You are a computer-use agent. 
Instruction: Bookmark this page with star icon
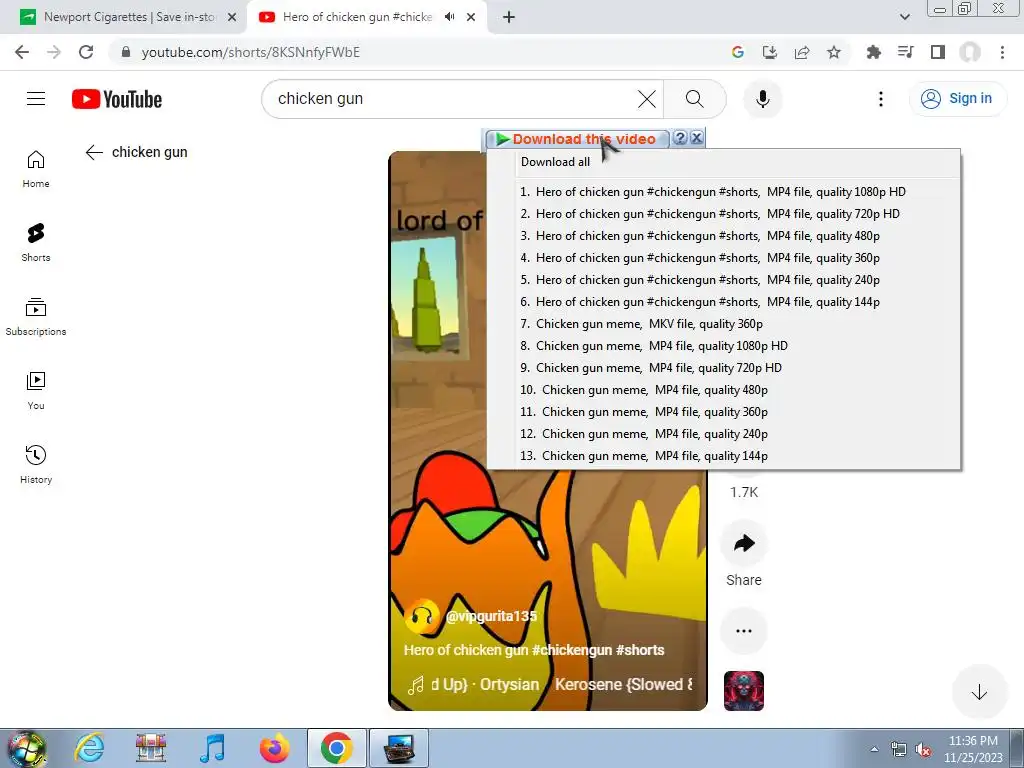tap(834, 52)
